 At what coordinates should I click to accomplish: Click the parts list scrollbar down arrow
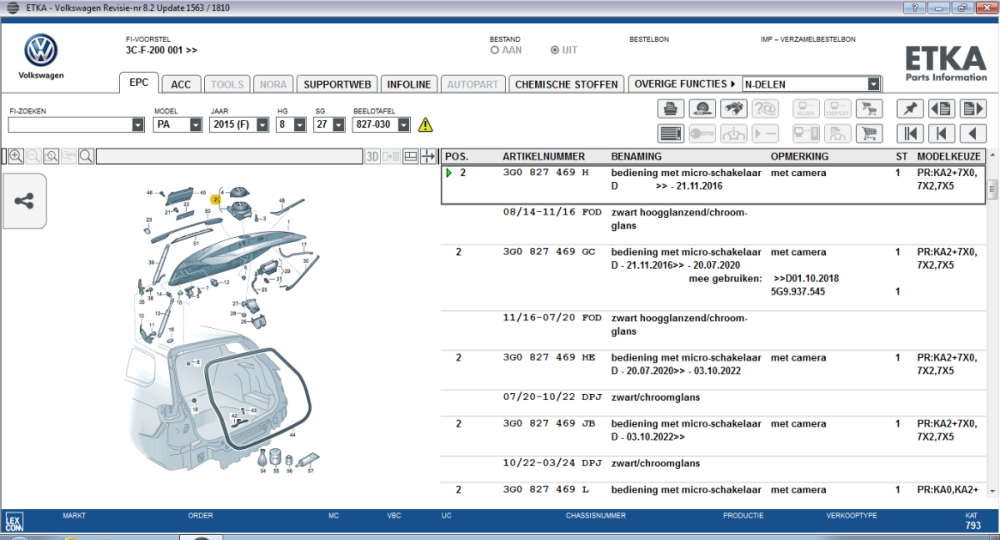992,491
